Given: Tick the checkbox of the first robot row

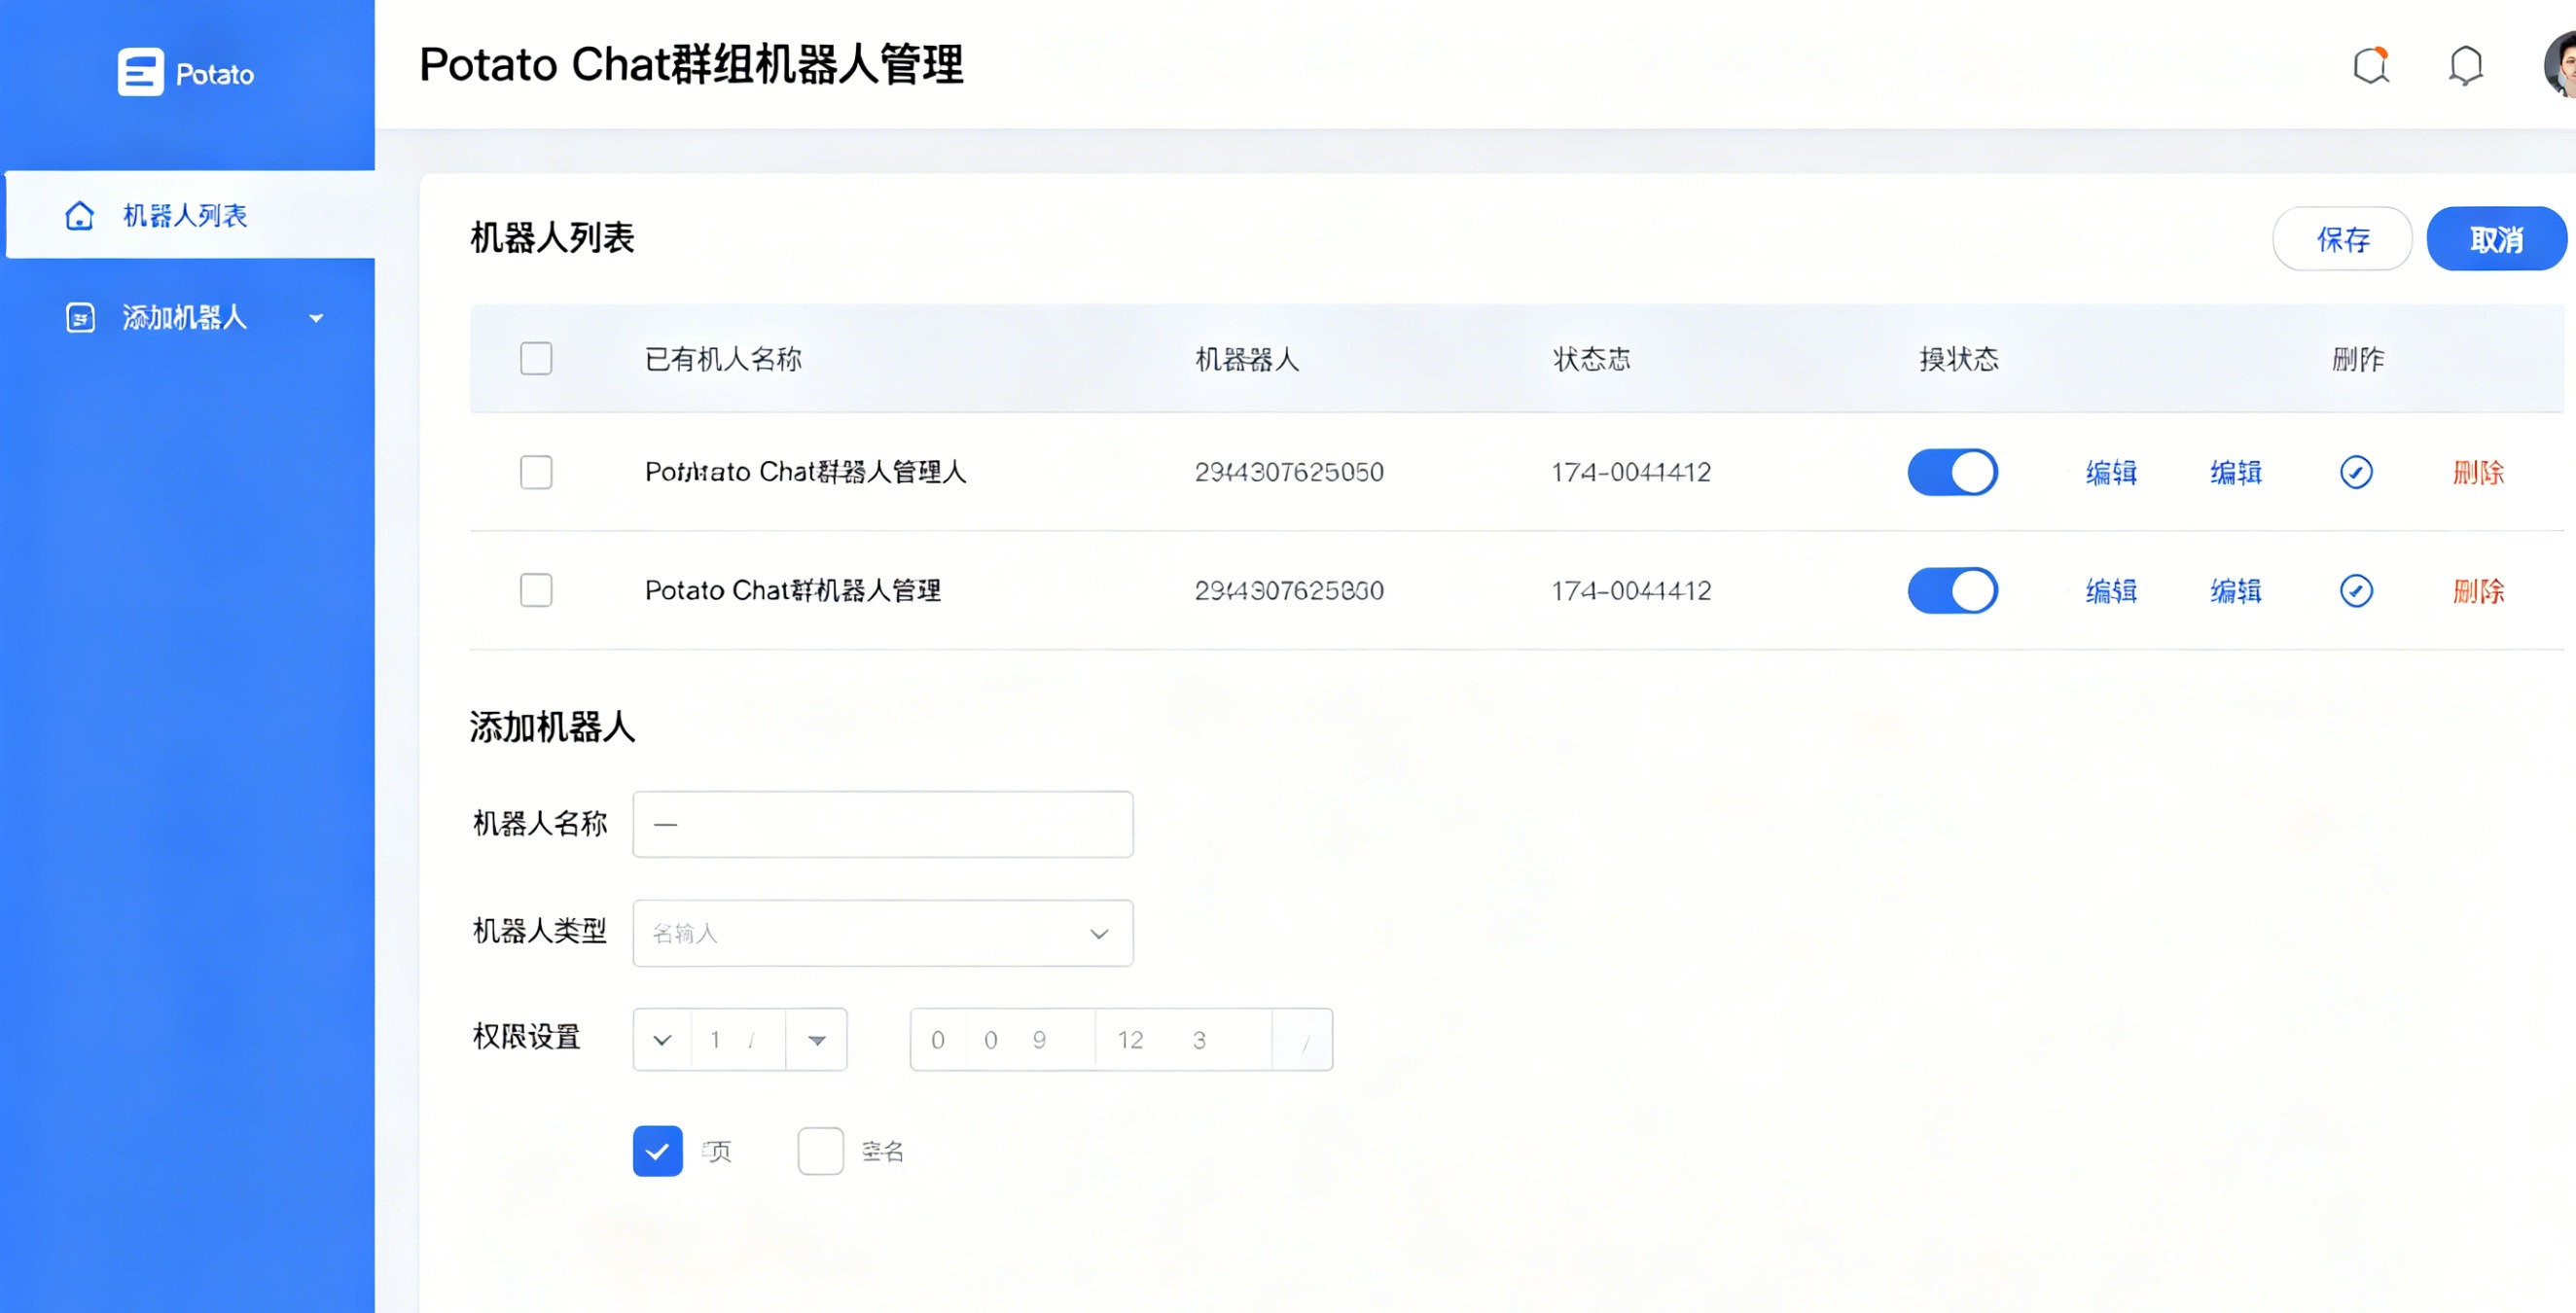Looking at the screenshot, I should 536,472.
